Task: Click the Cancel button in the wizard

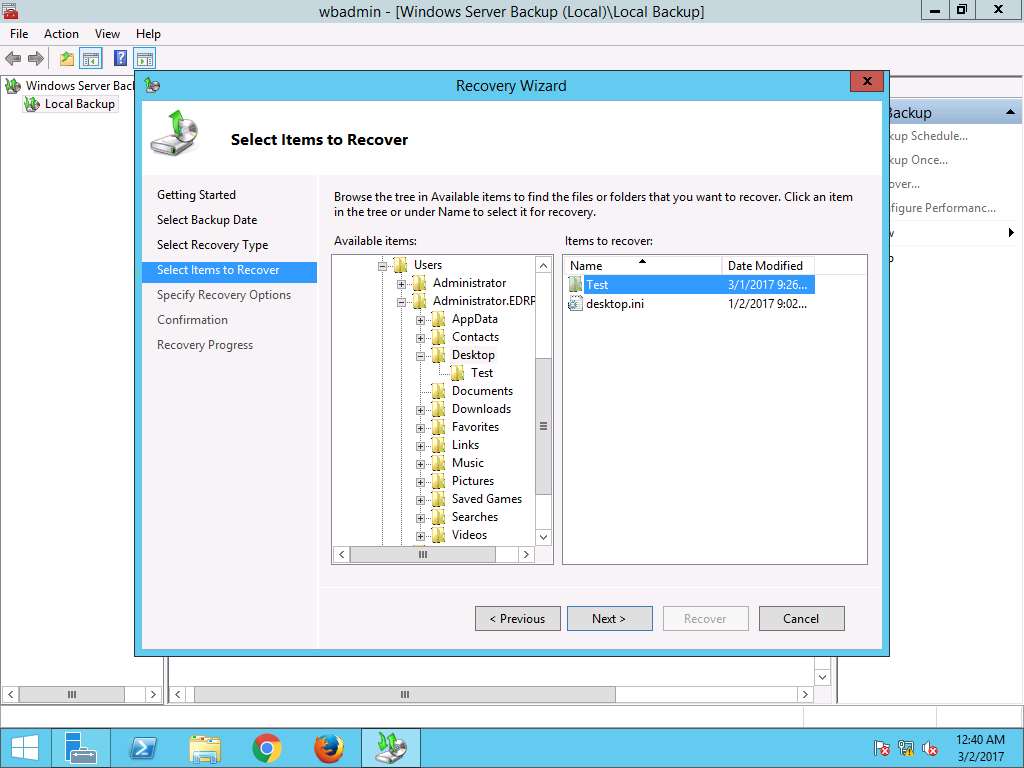Action: [x=801, y=618]
